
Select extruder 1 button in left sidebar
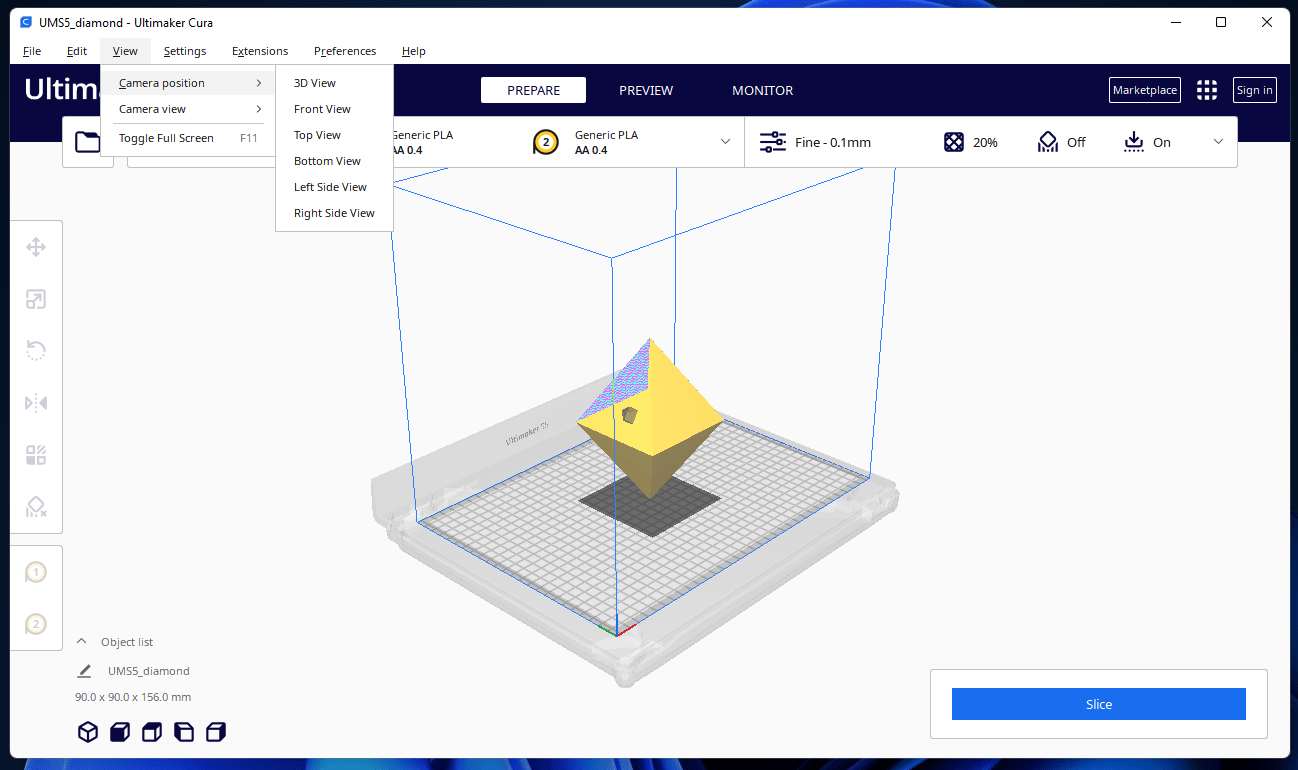(x=36, y=573)
